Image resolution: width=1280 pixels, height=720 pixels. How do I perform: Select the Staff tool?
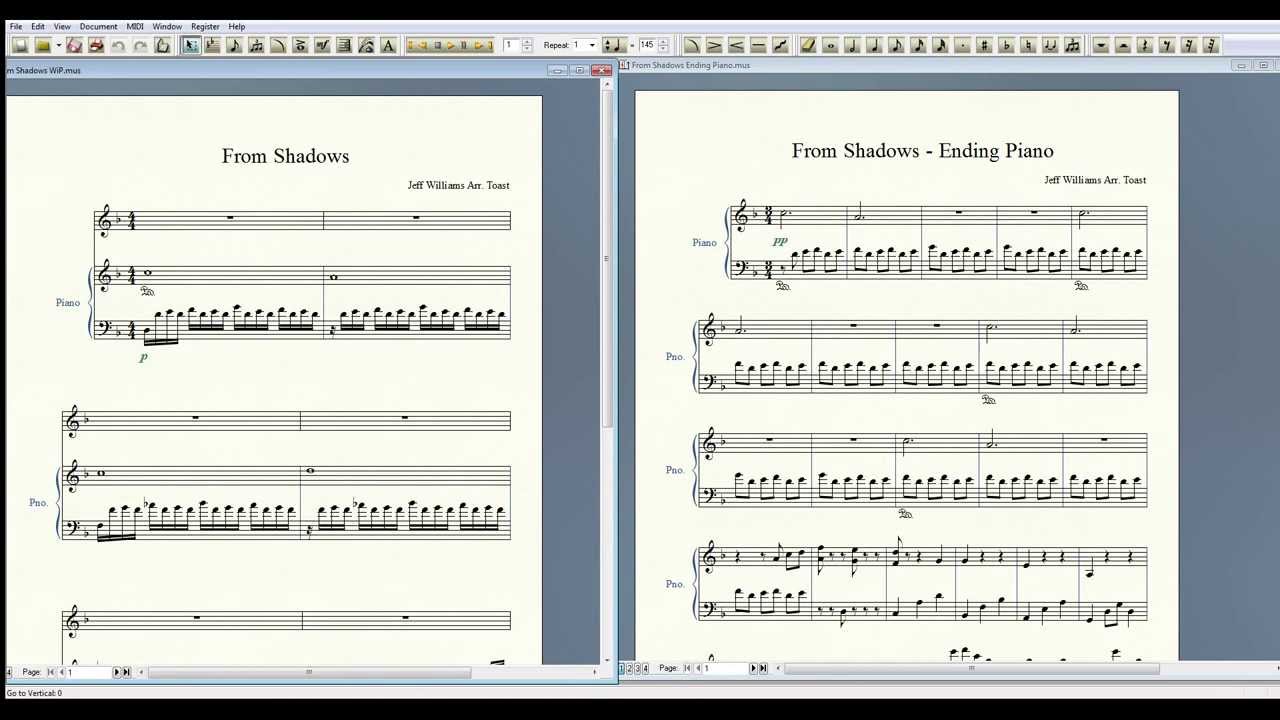coord(212,45)
